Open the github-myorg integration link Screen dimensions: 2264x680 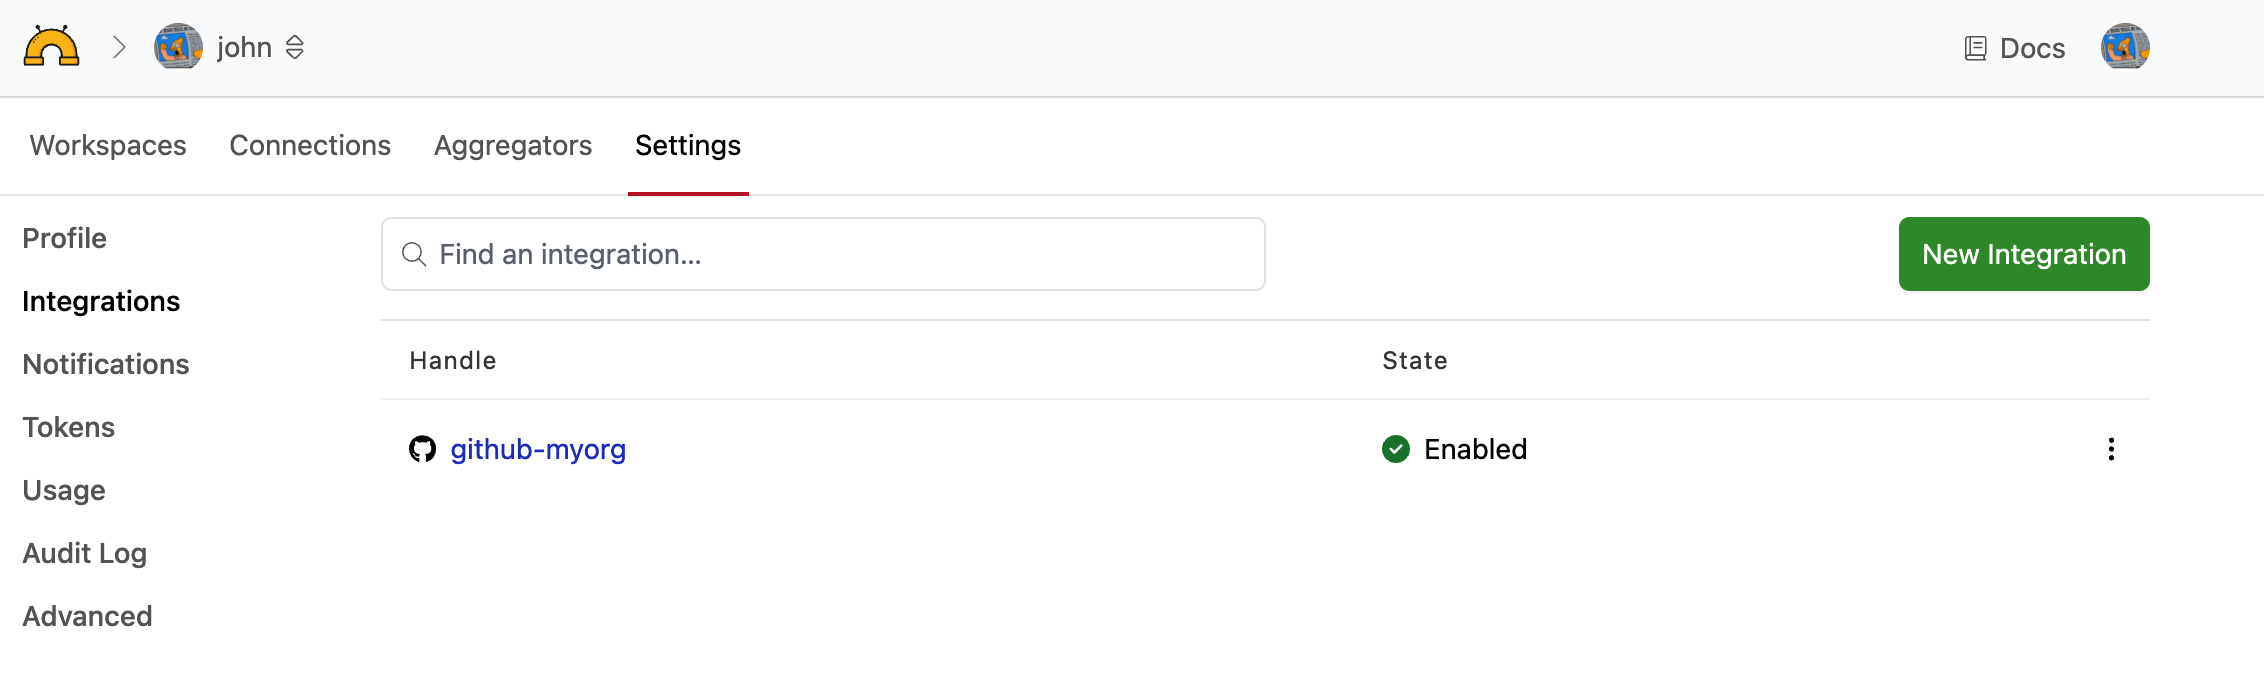coord(538,449)
